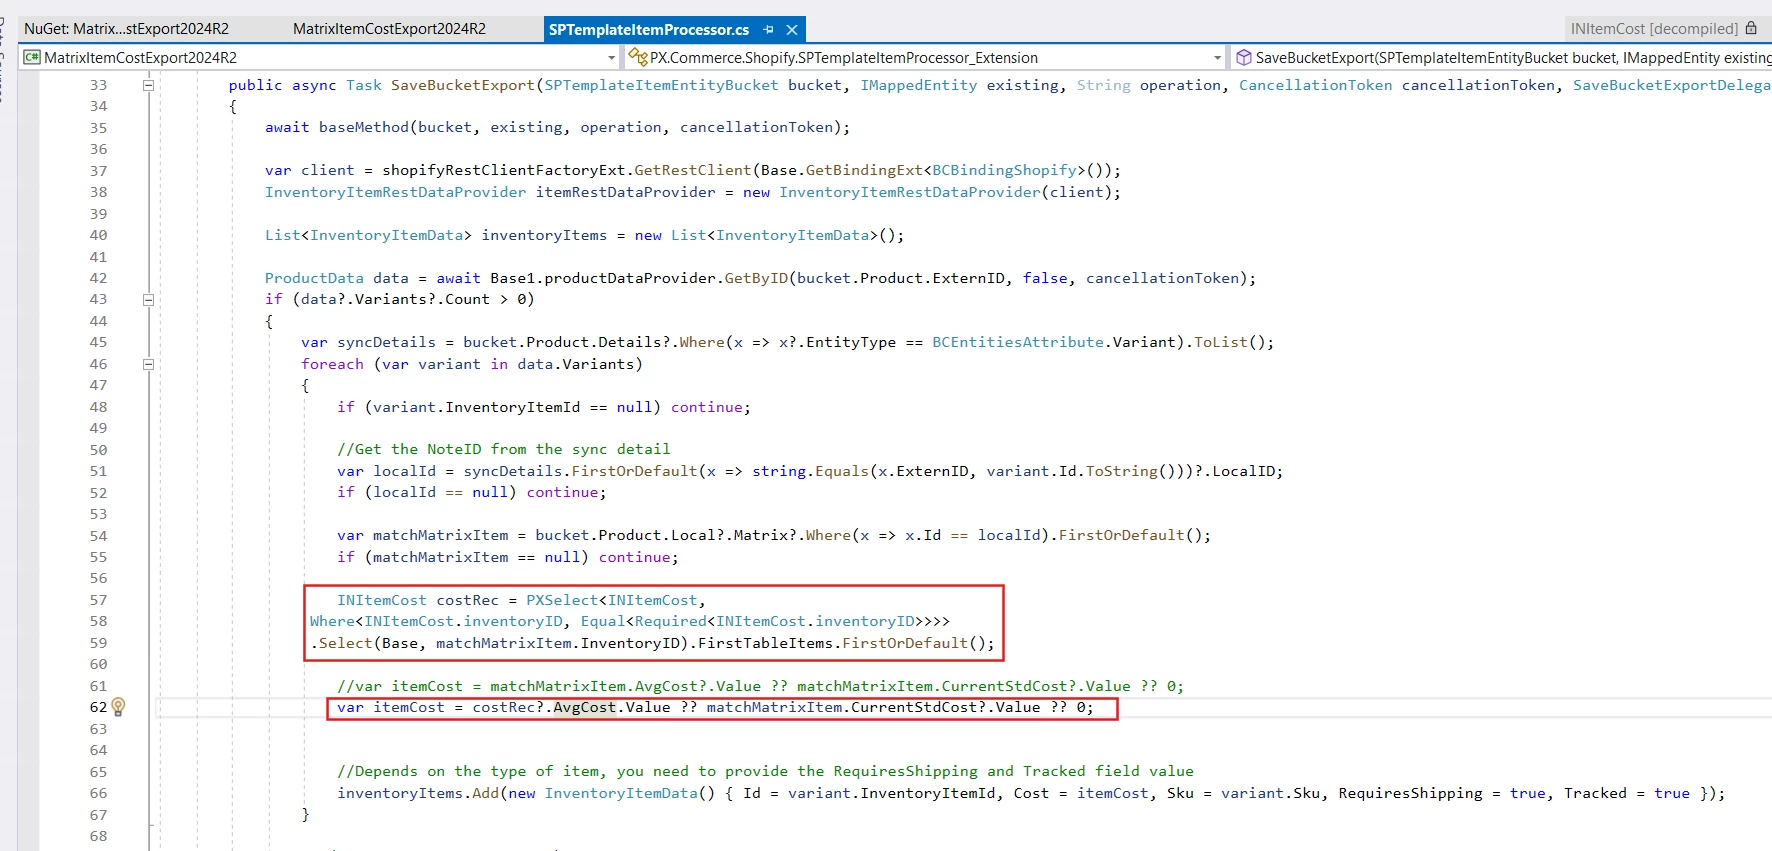Screen dimensions: 1772x851
Task: Open the NuGet: Matrix...stExport2024R2 tab
Action: click(126, 29)
